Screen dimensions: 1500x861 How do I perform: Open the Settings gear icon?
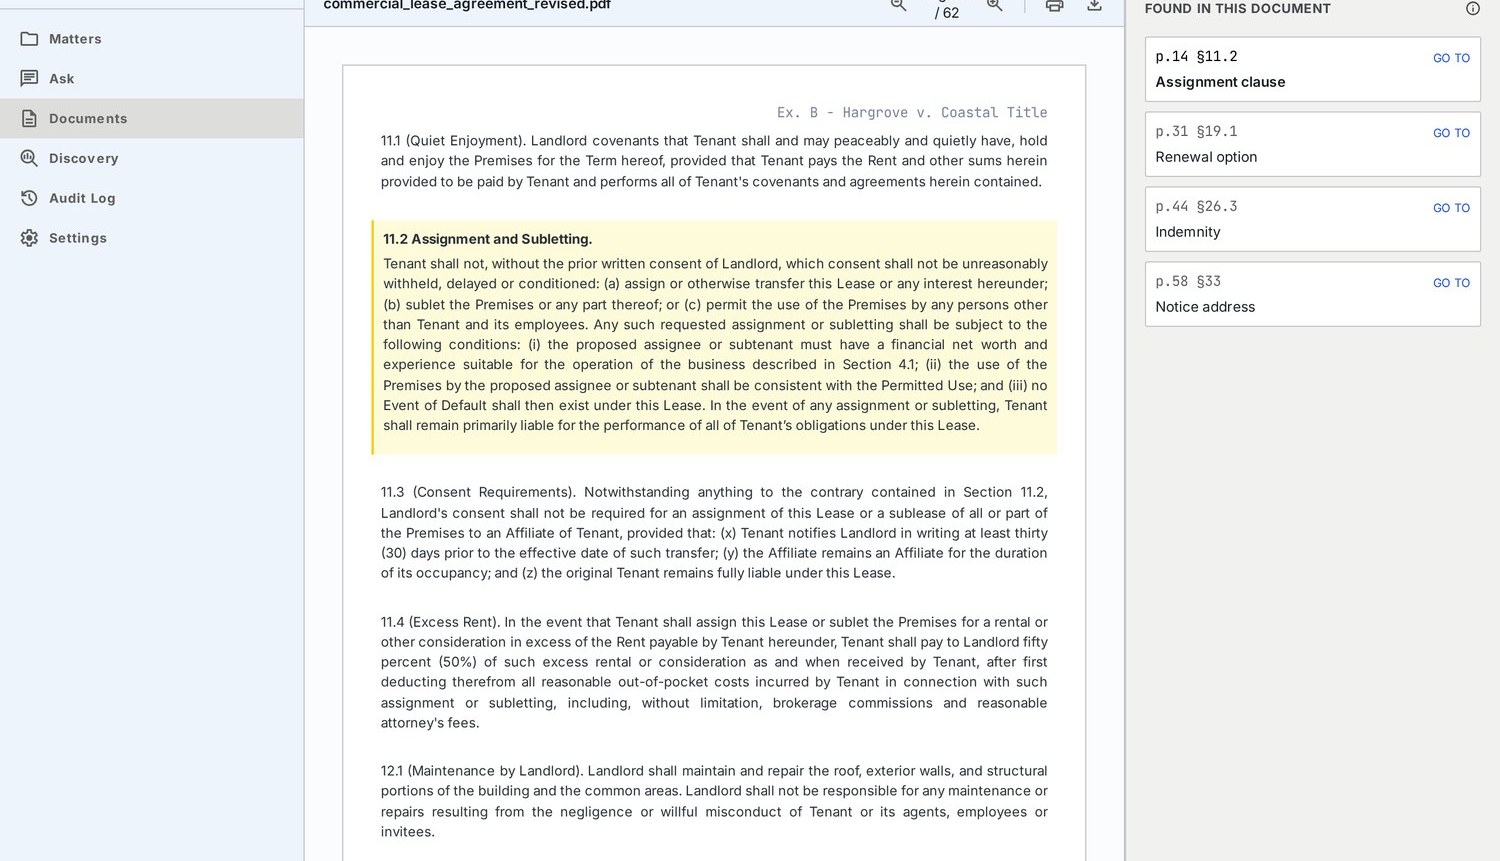pyautogui.click(x=29, y=238)
